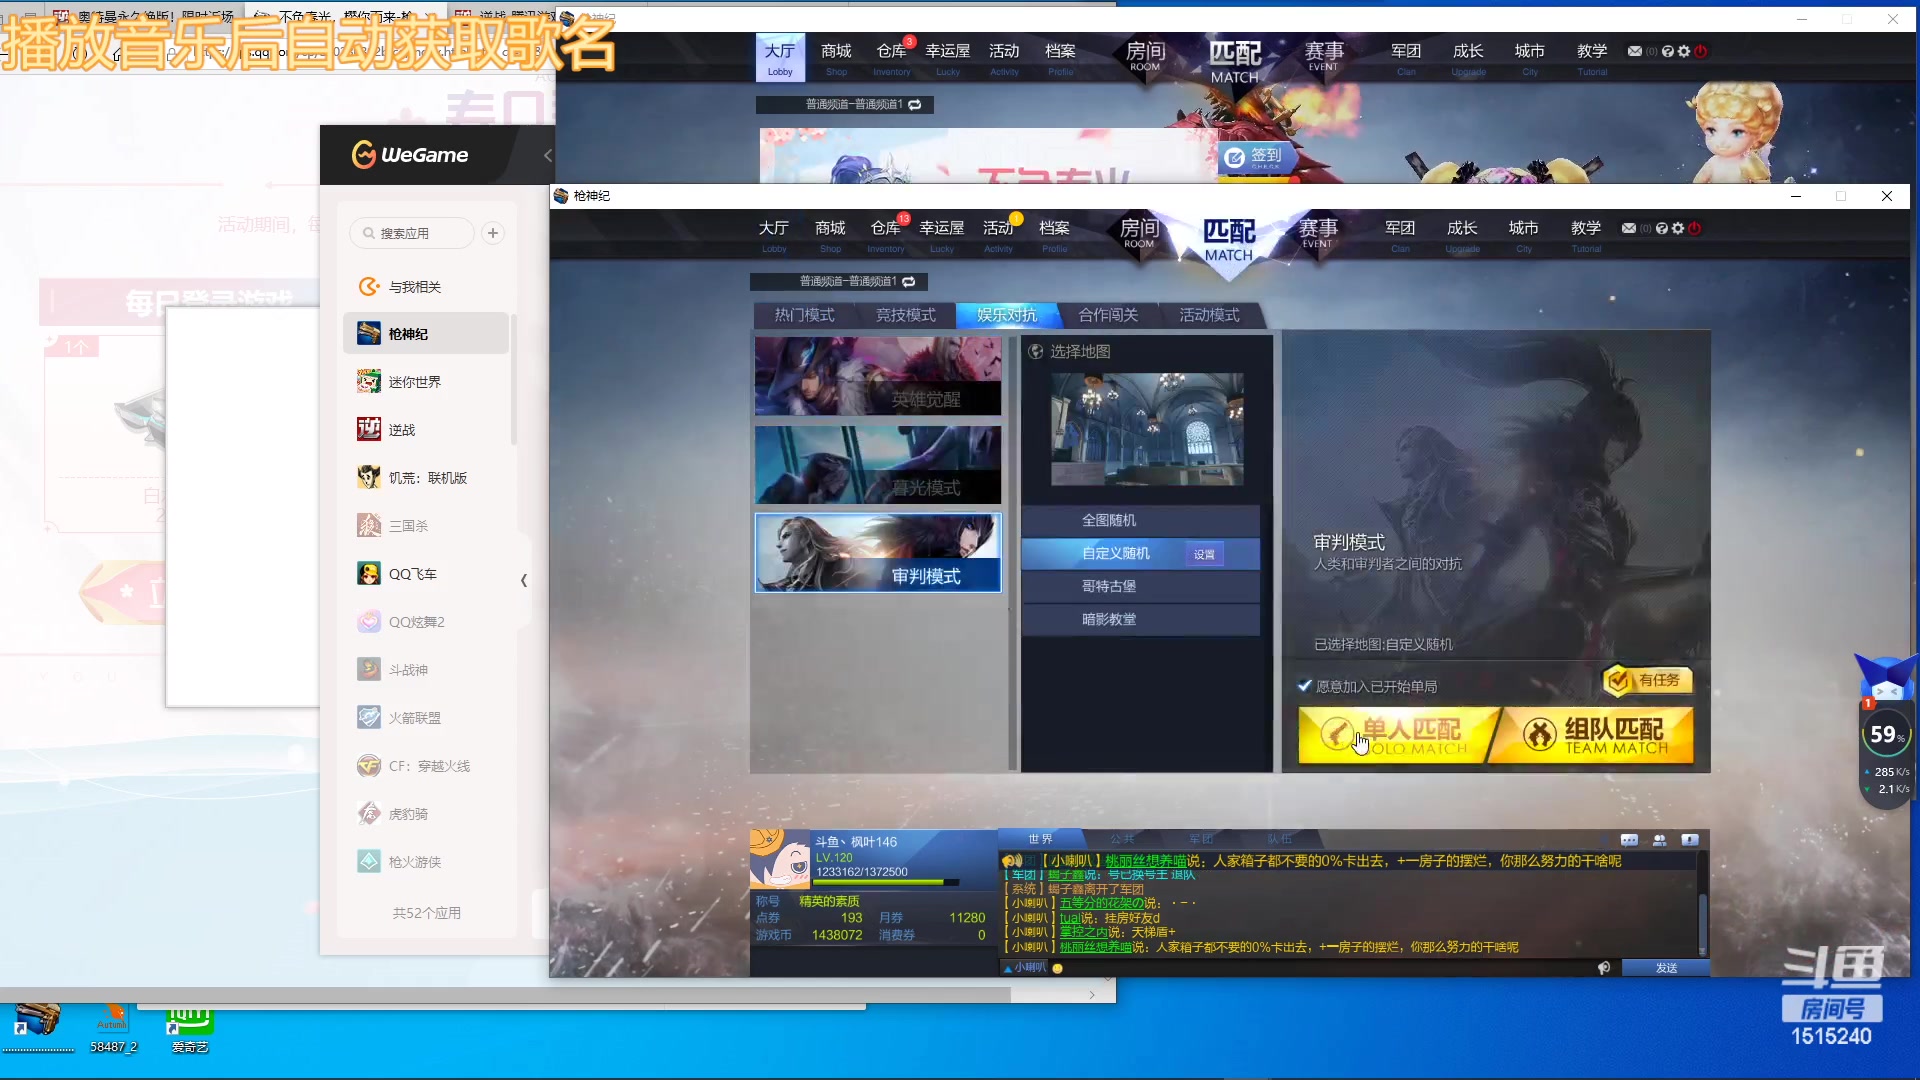Collapse the WeGame panel with top arrow

pyautogui.click(x=547, y=155)
